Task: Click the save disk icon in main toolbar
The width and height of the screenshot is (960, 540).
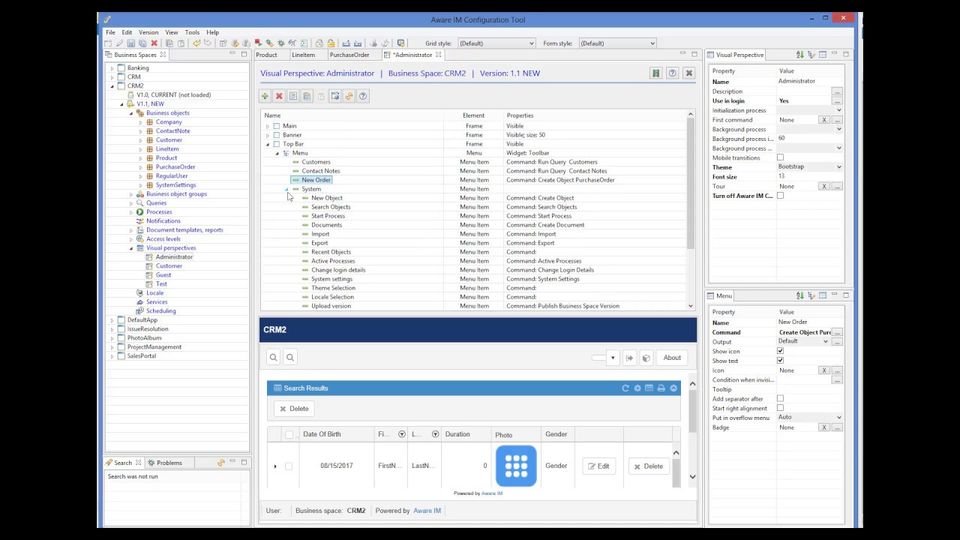Action: point(131,43)
